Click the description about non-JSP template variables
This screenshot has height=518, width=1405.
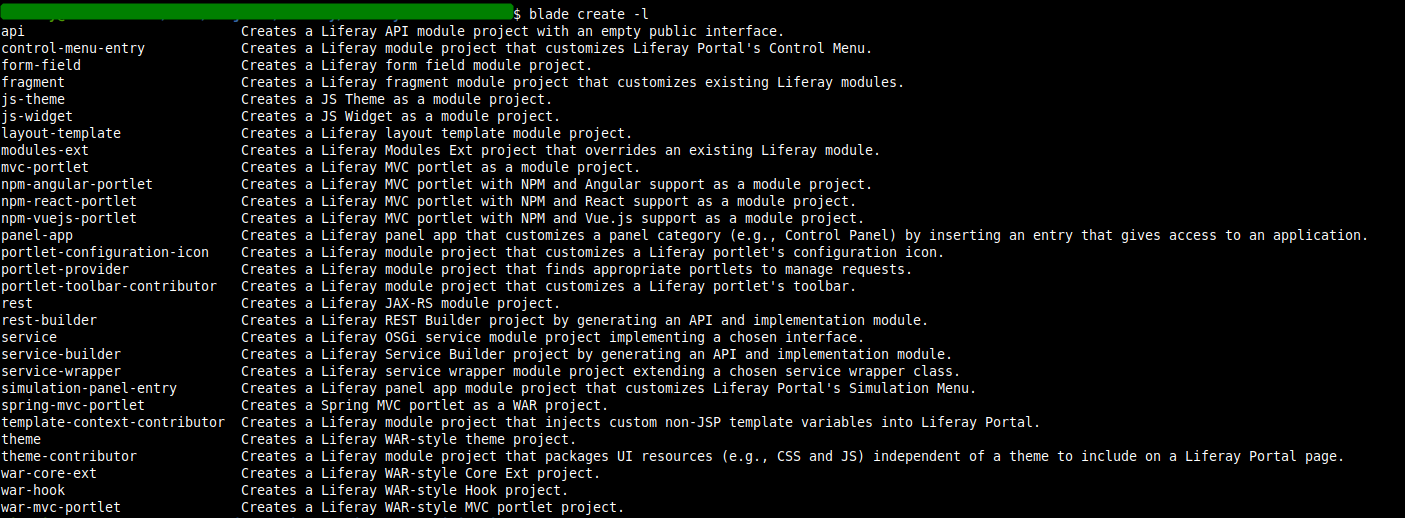click(x=641, y=422)
